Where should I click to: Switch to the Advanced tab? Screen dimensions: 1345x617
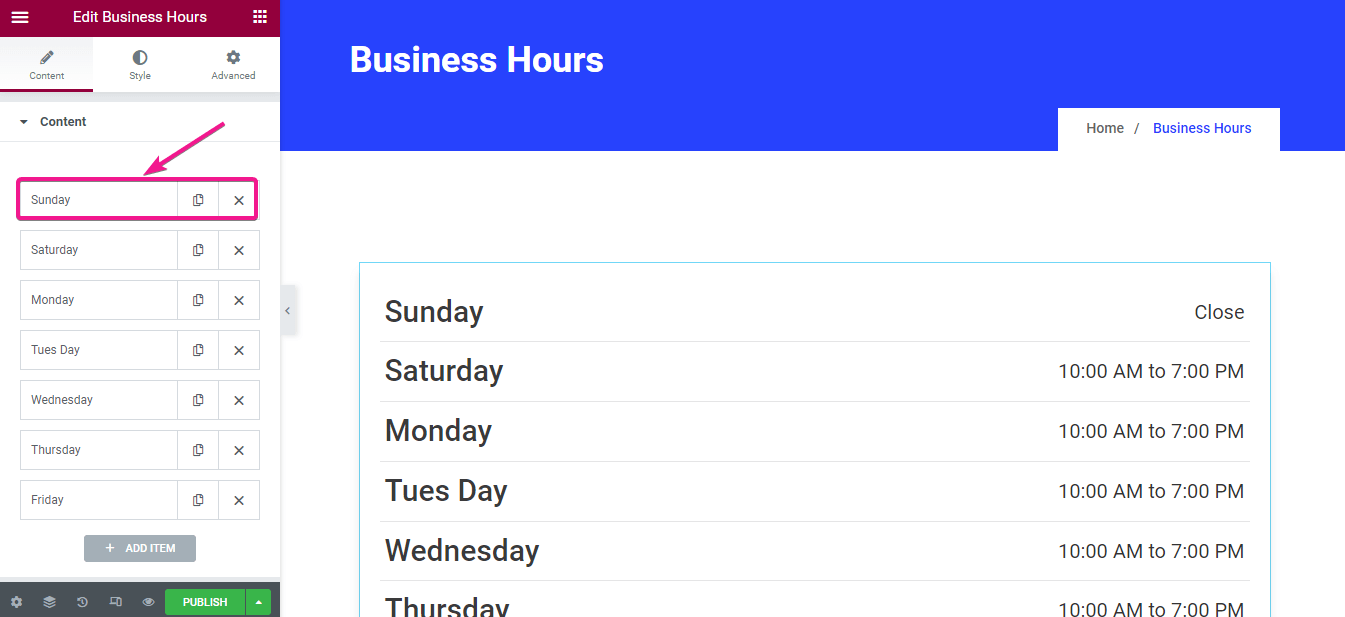233,65
